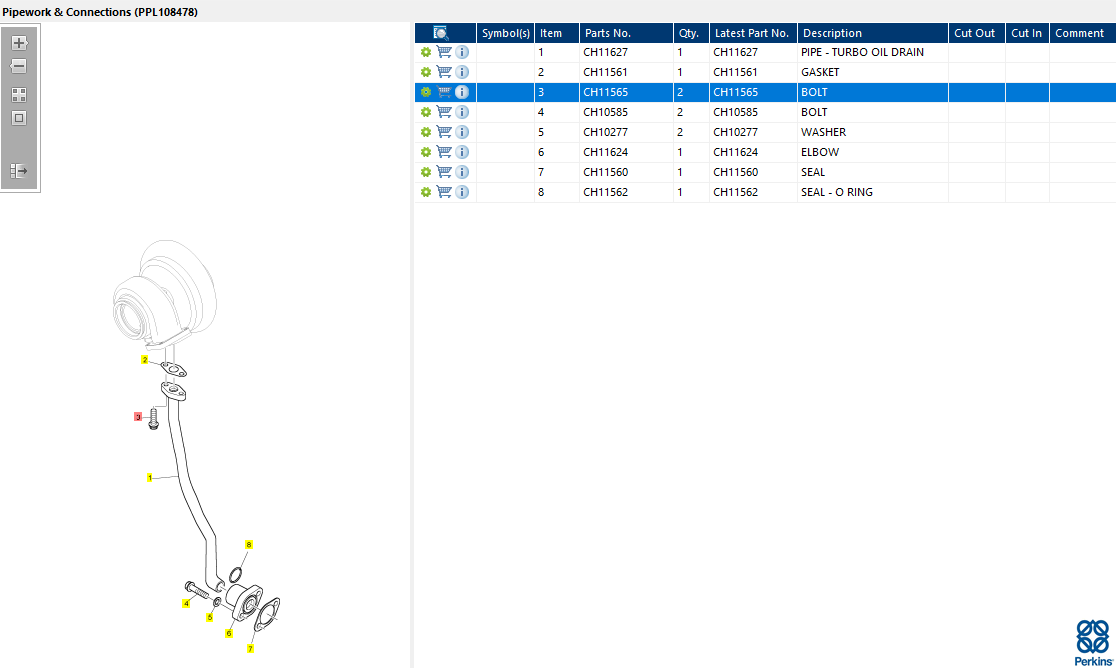The width and height of the screenshot is (1116, 668).
Task: Show info for SEAL CH11560
Action: click(462, 171)
